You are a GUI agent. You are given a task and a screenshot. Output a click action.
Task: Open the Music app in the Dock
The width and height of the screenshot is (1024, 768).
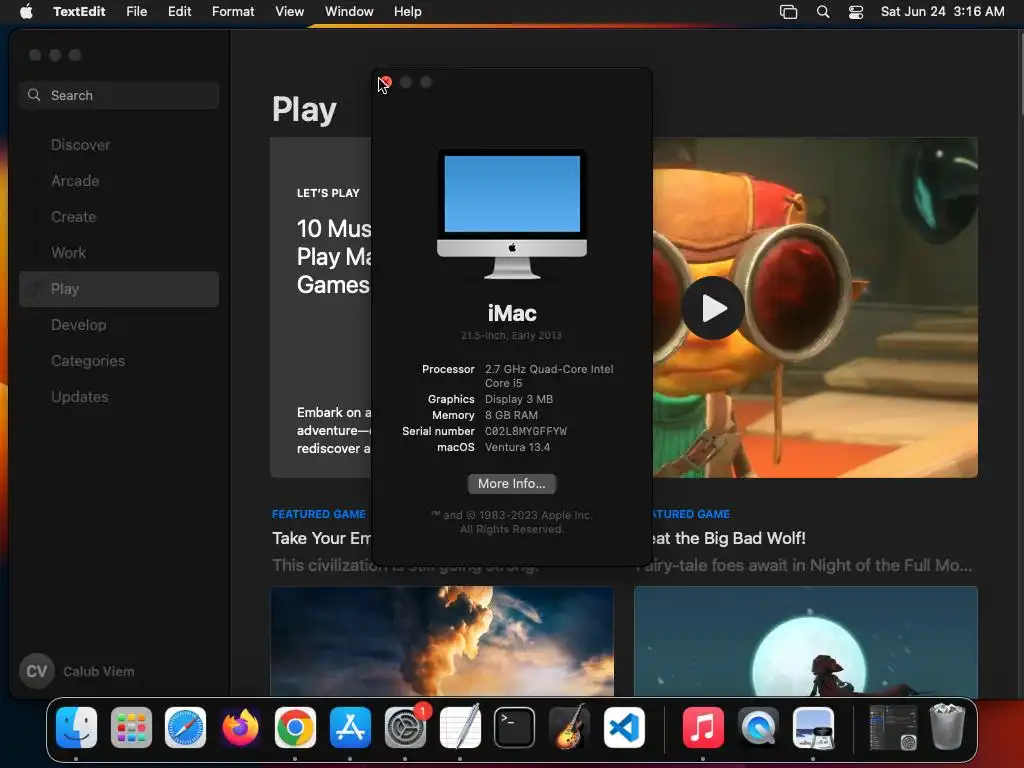click(x=703, y=728)
